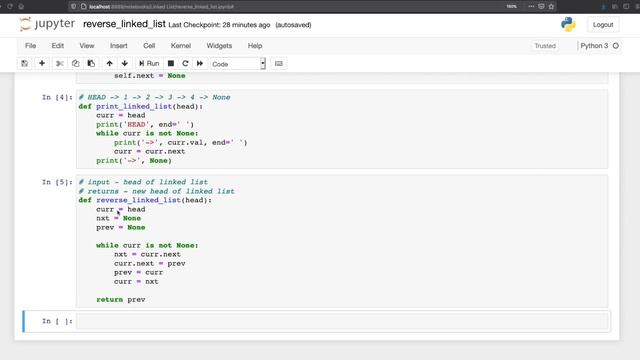Image resolution: width=640 pixels, height=360 pixels.
Task: Save the notebook with the floppy disk icon
Action: [24, 64]
